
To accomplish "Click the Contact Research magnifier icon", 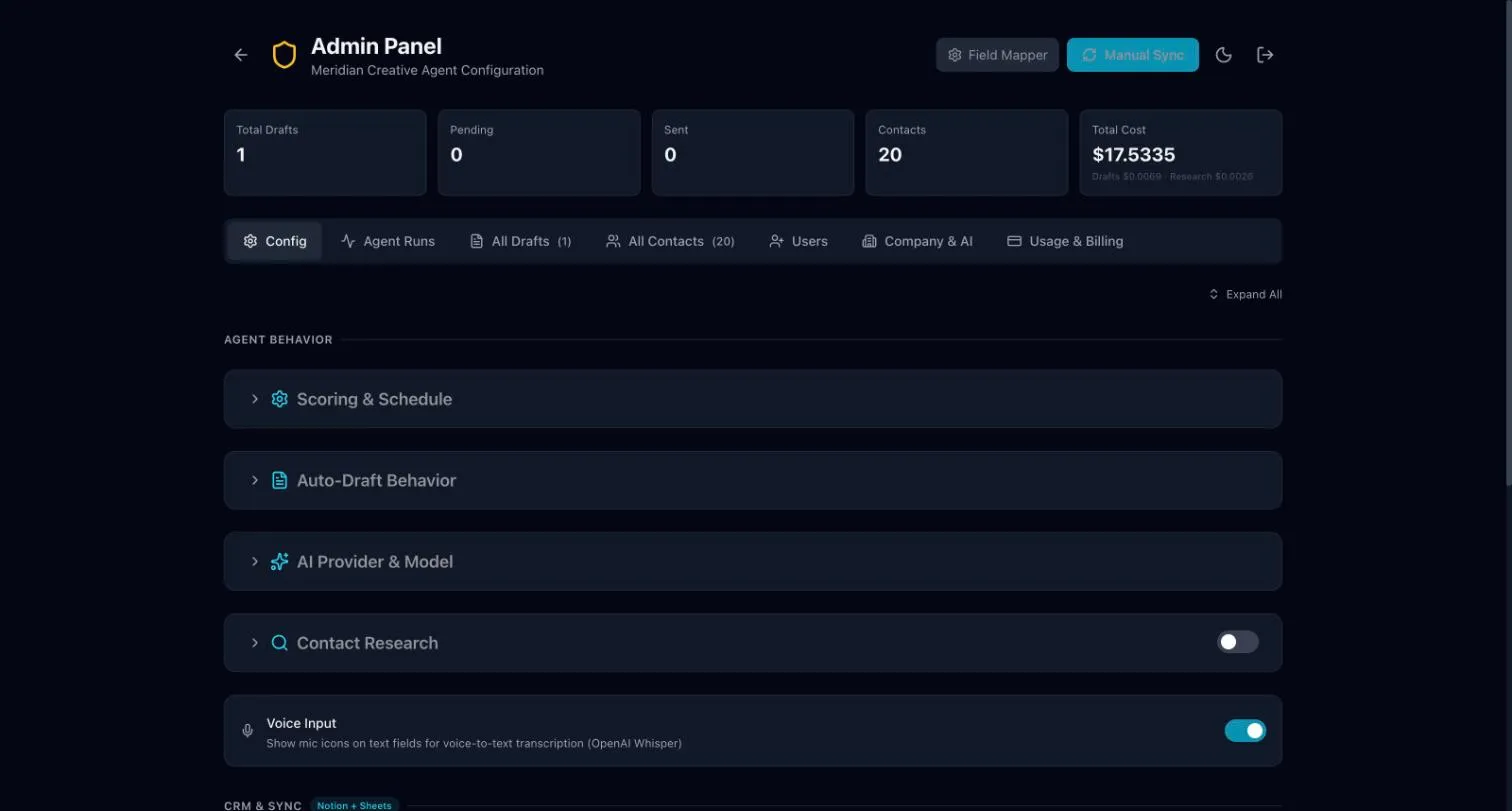I will (280, 643).
